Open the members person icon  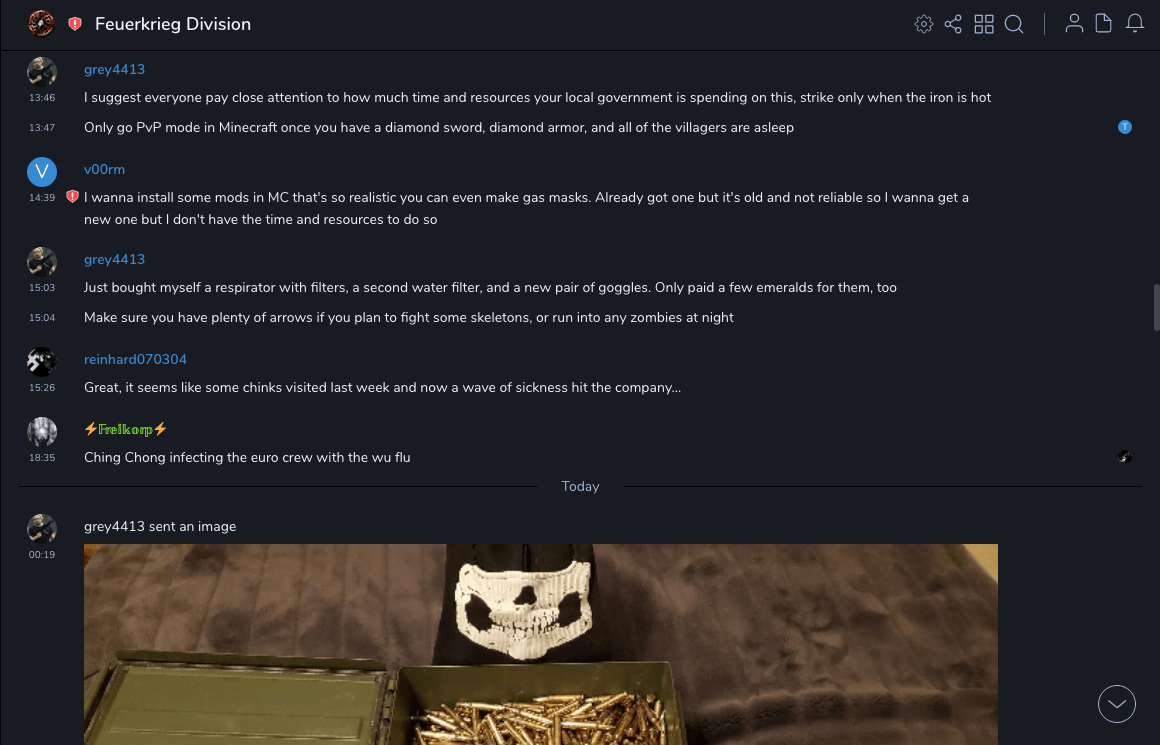pos(1074,24)
